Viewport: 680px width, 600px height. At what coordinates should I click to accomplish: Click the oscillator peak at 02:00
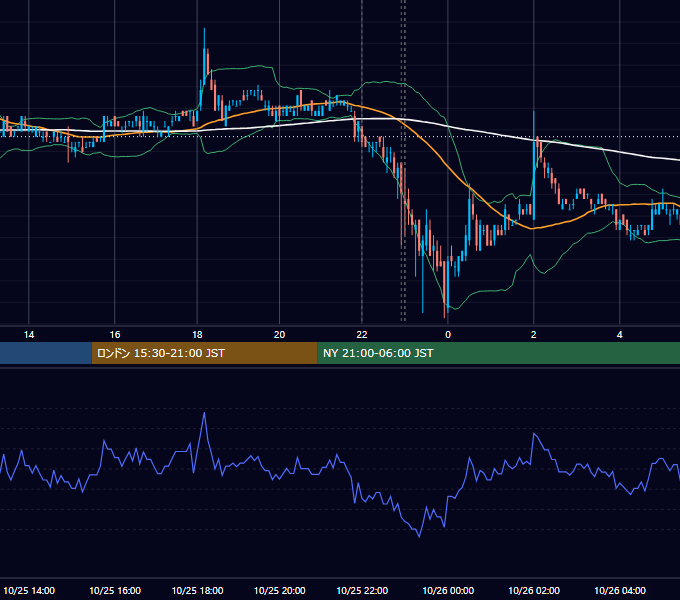pyautogui.click(x=534, y=434)
